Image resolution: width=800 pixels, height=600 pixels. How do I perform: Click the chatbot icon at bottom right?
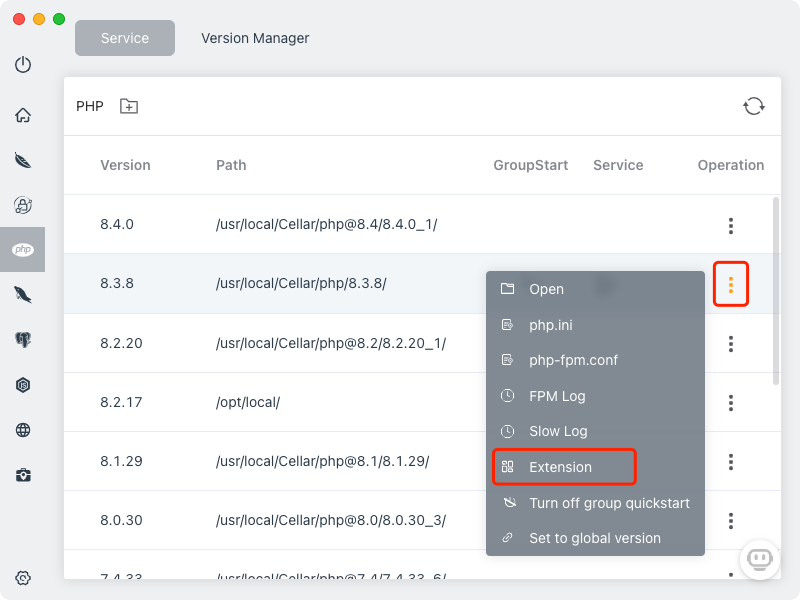click(x=759, y=559)
